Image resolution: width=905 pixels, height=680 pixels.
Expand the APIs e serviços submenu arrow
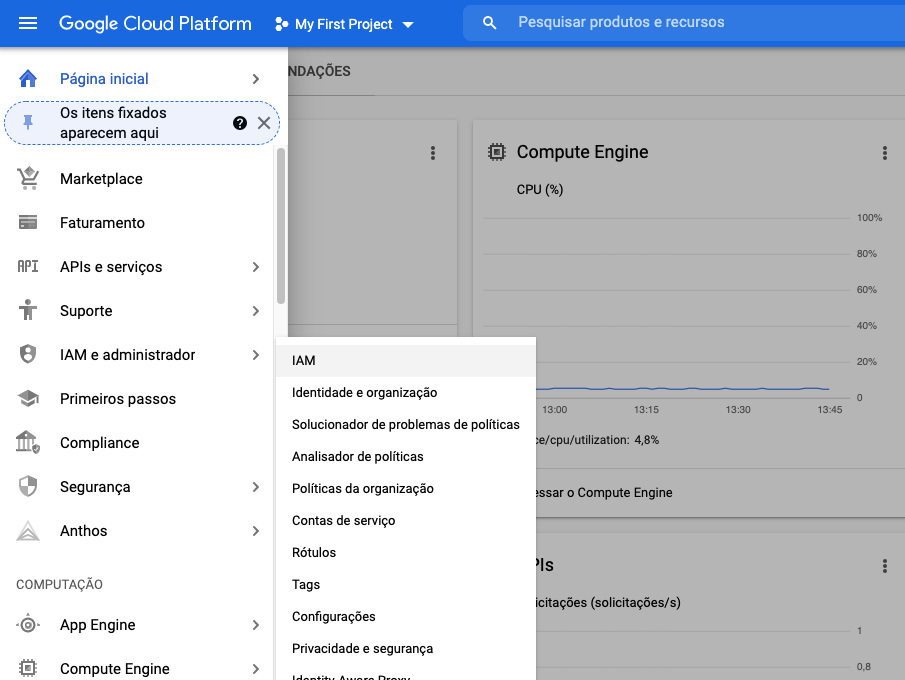256,267
